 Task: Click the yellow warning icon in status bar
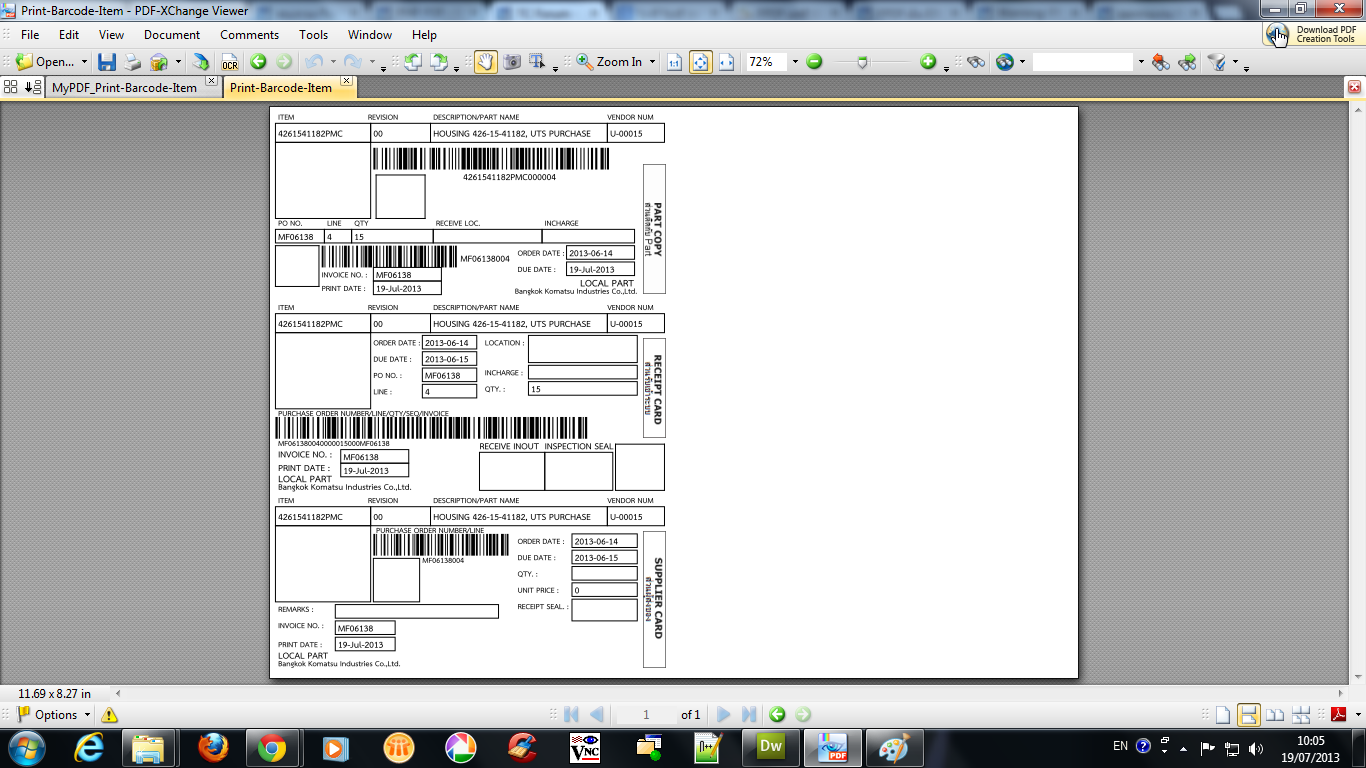click(x=110, y=715)
